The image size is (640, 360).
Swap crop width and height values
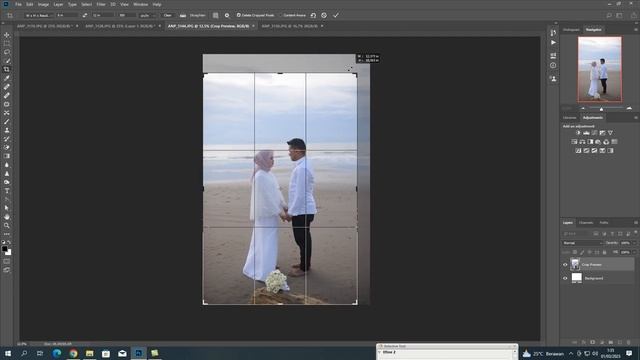pos(84,15)
